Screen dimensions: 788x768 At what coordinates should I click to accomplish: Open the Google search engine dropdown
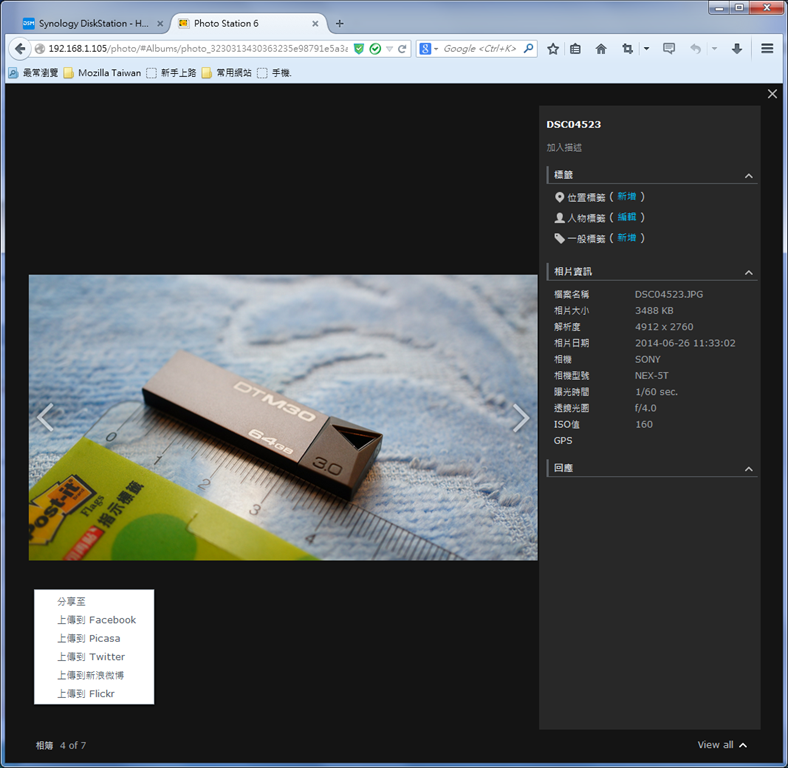coord(436,49)
